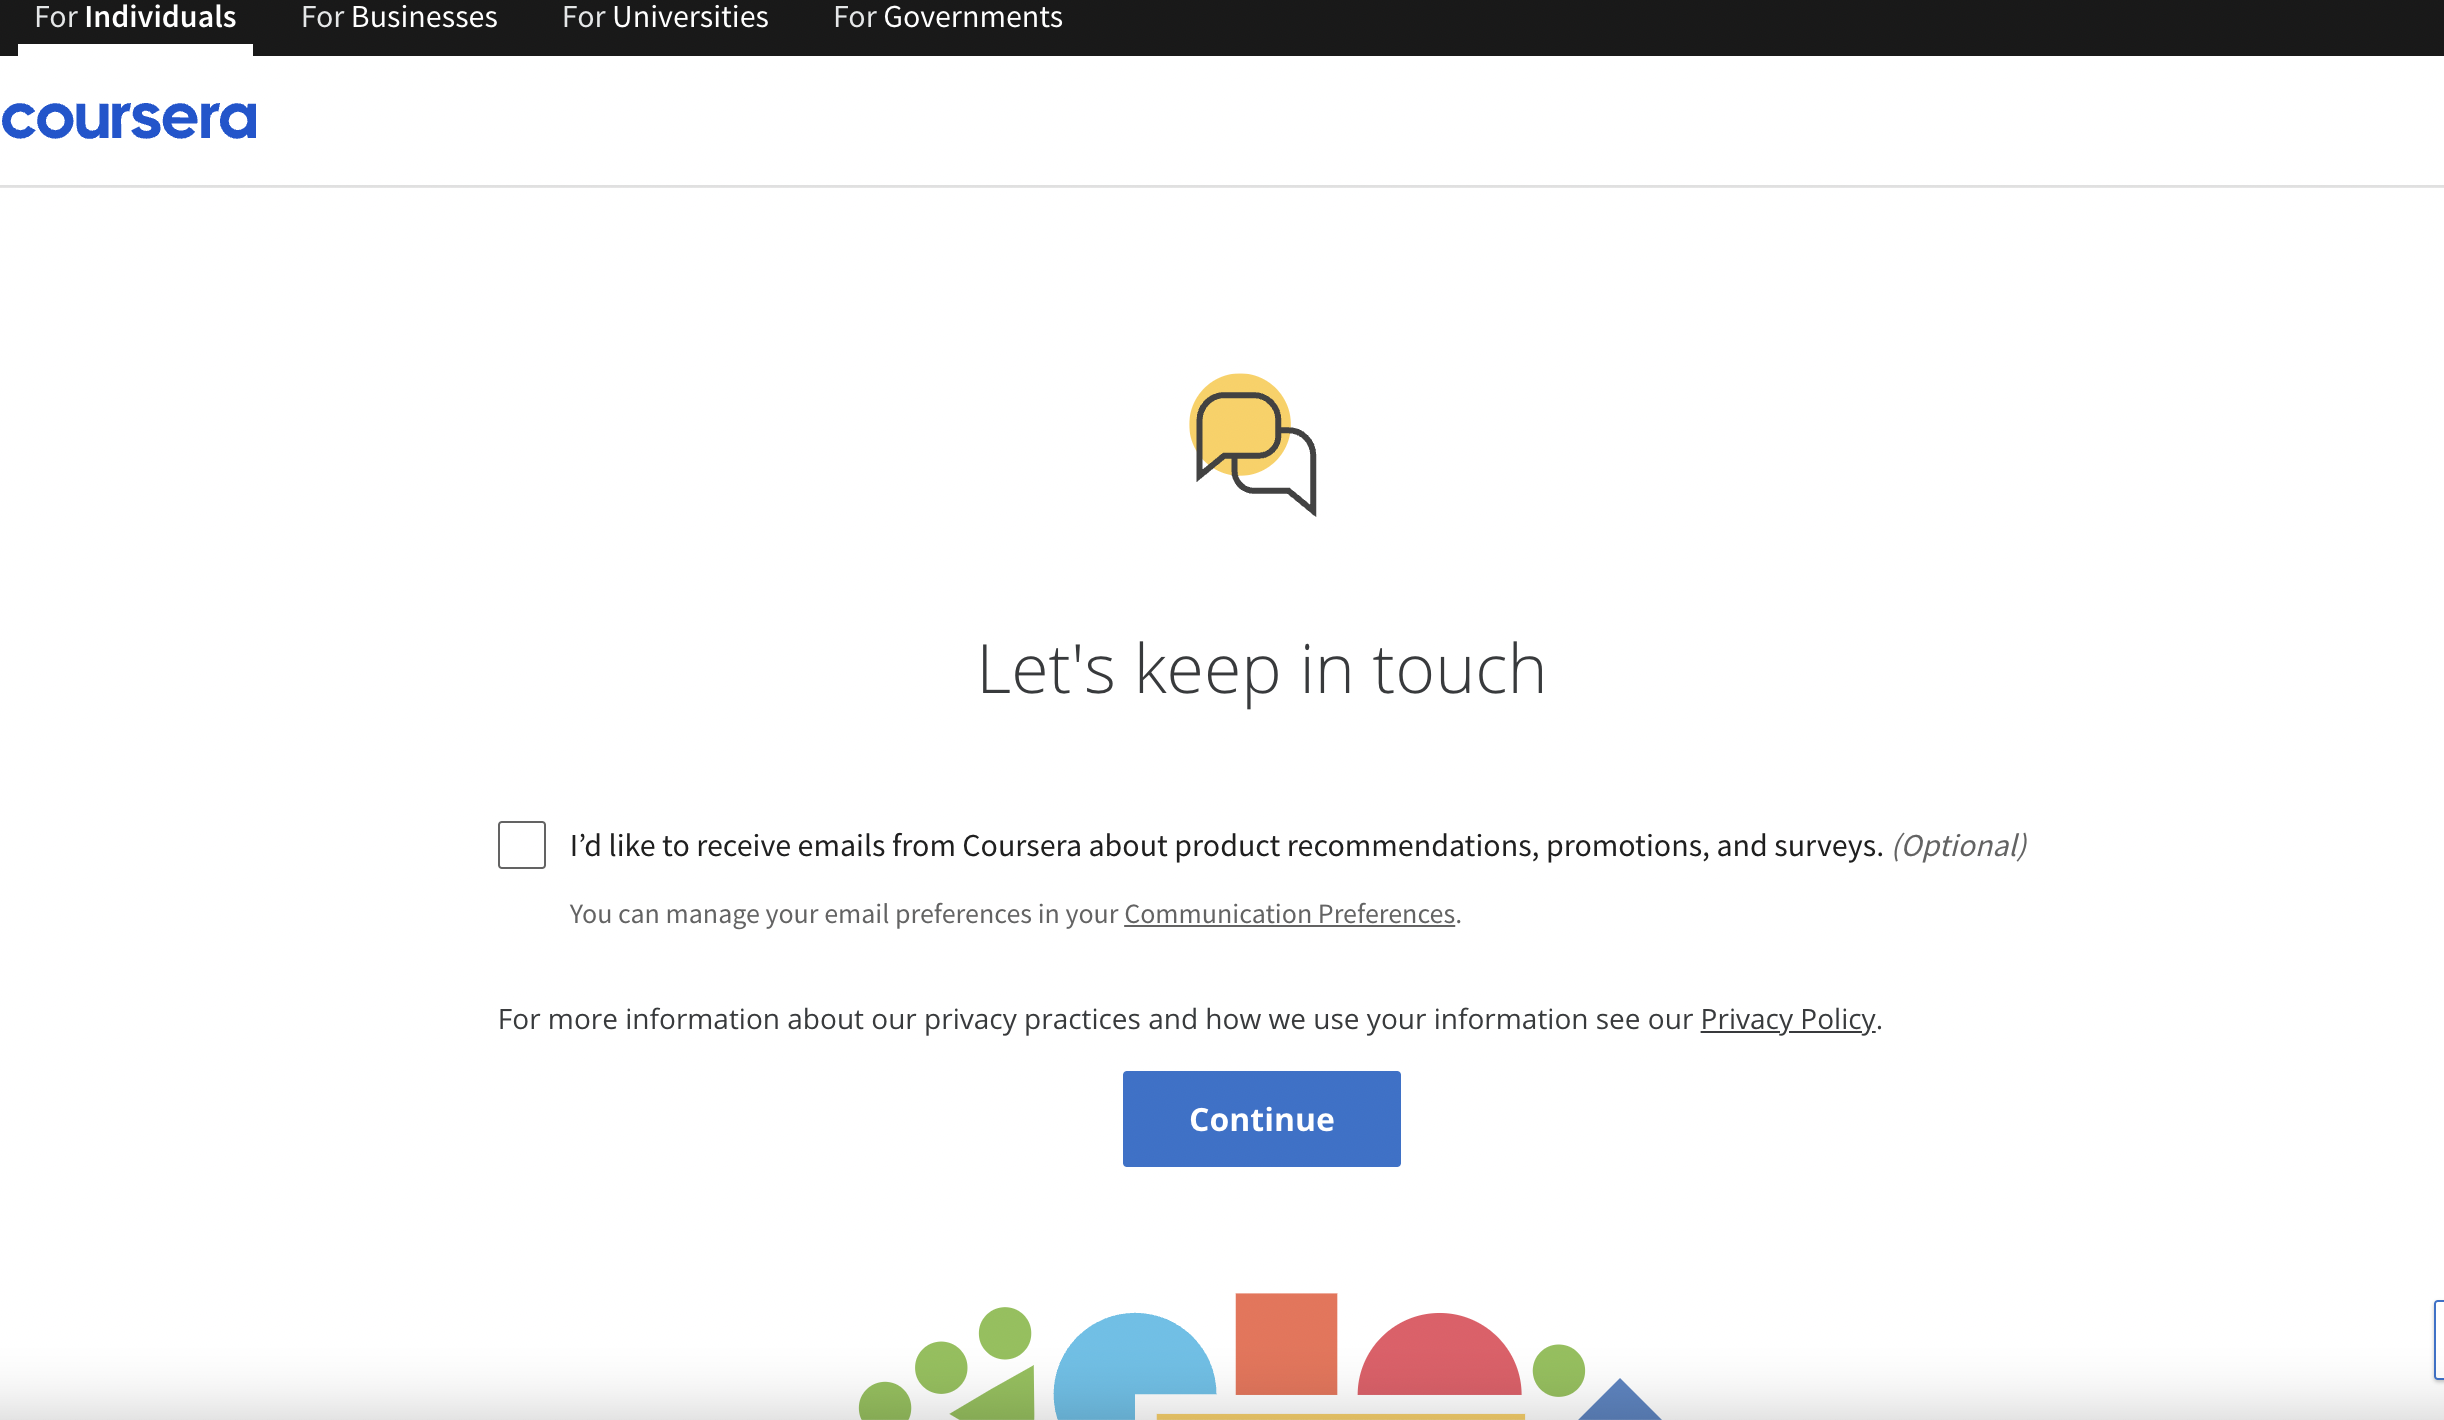The image size is (2444, 1420).
Task: Click the Coursera logo
Action: coord(129,120)
